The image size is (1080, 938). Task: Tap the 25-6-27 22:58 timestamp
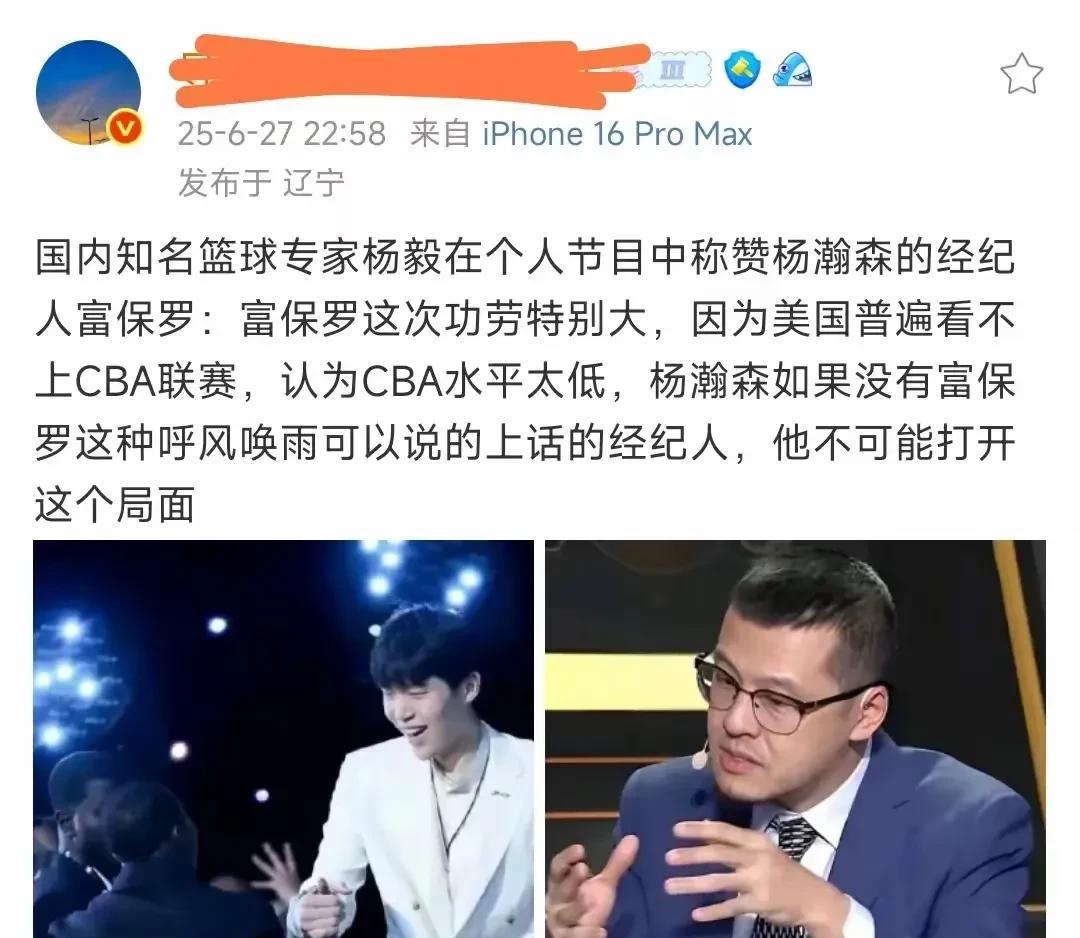(282, 134)
